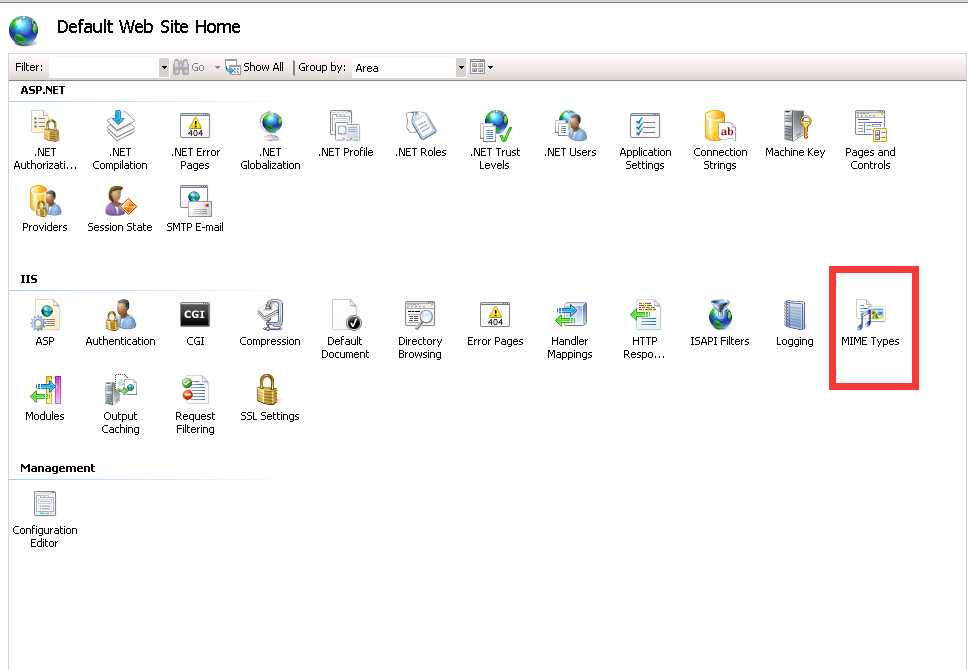This screenshot has width=968, height=670.
Task: Open the .NET Profile feature
Action: point(345,134)
